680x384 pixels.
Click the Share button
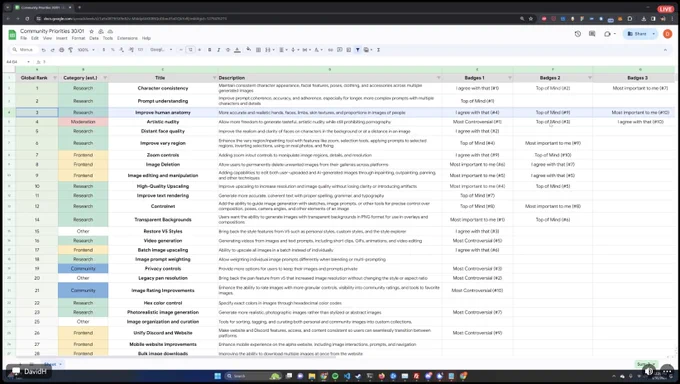click(637, 34)
